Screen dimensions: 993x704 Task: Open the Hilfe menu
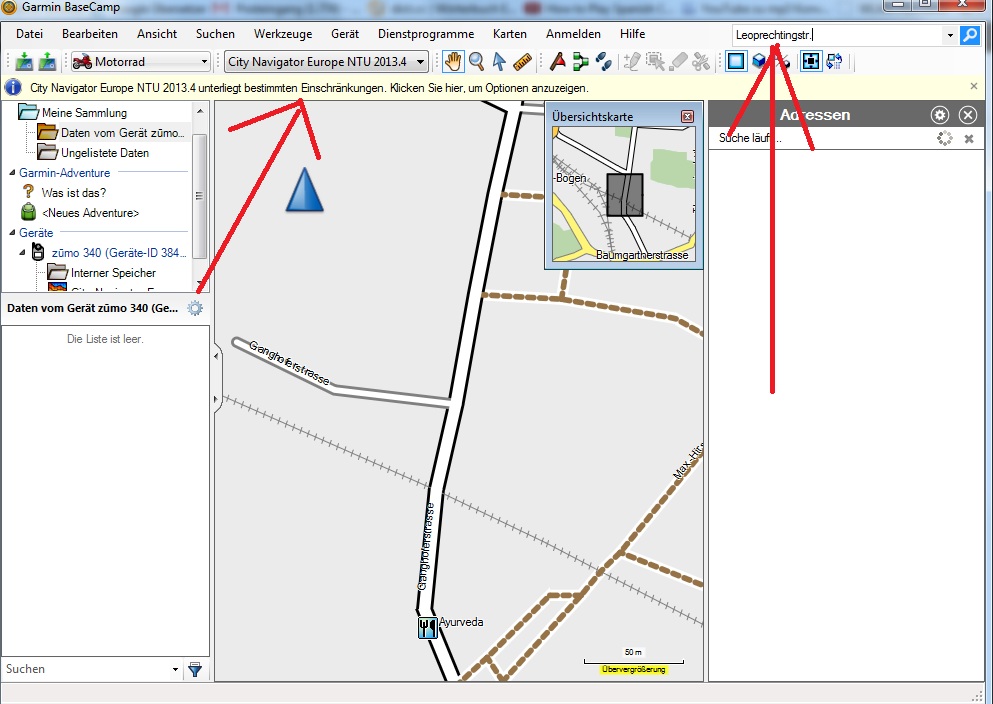(x=633, y=34)
